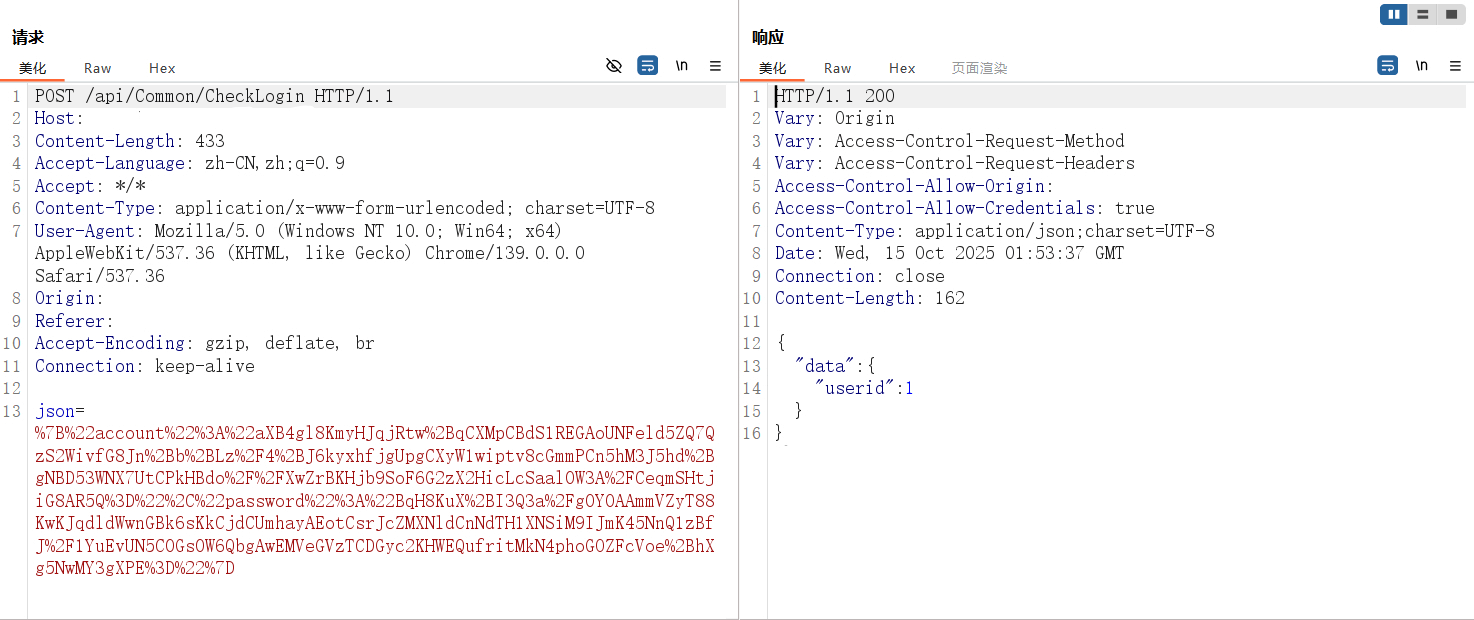The height and width of the screenshot is (620, 1474).
Task: Toggle word wrap in the response panel
Action: coord(1388,66)
